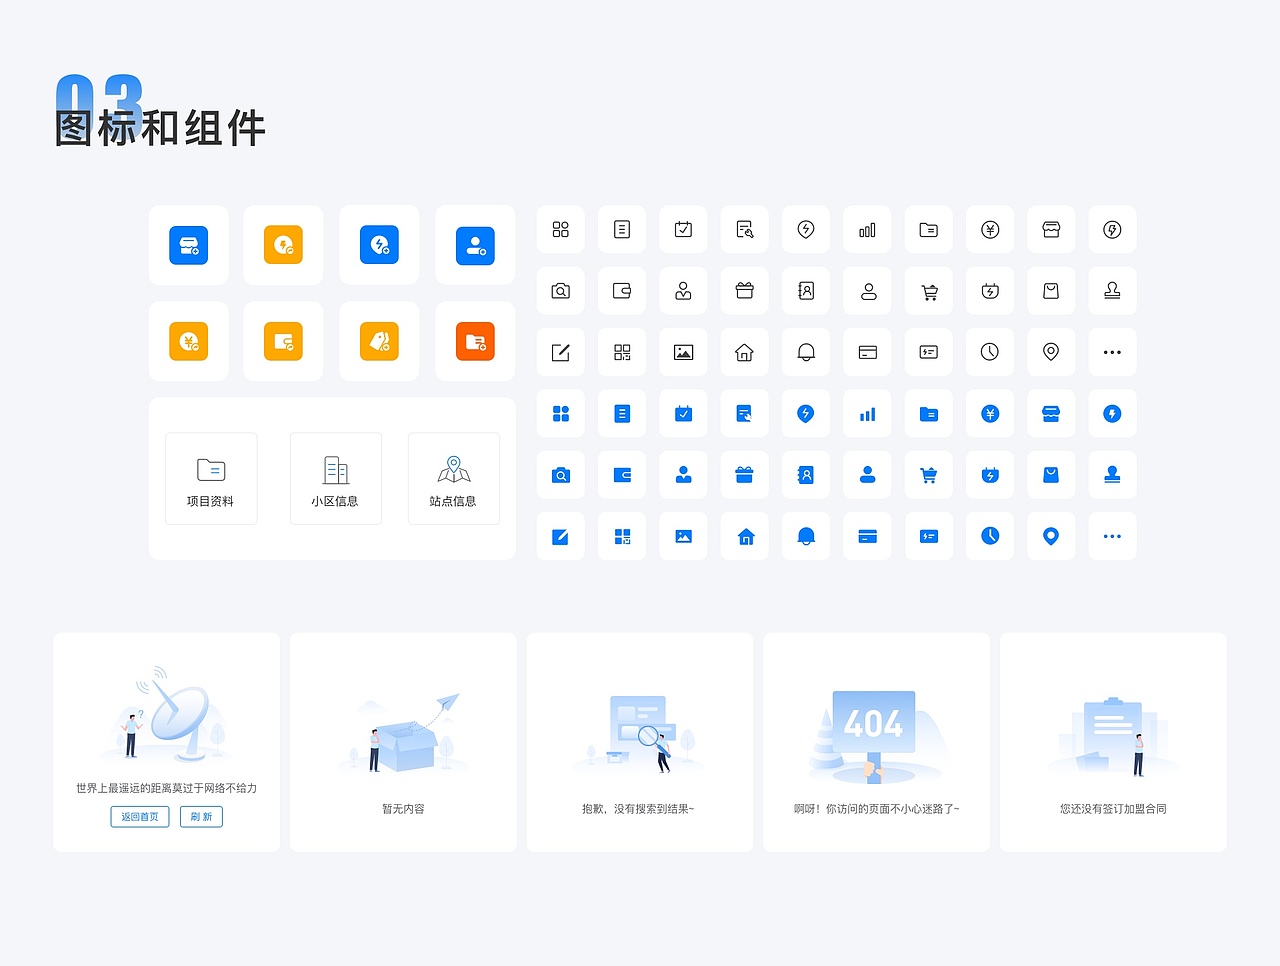Select the outlined stamp seal icon
The image size is (1280, 966).
coord(1112,290)
